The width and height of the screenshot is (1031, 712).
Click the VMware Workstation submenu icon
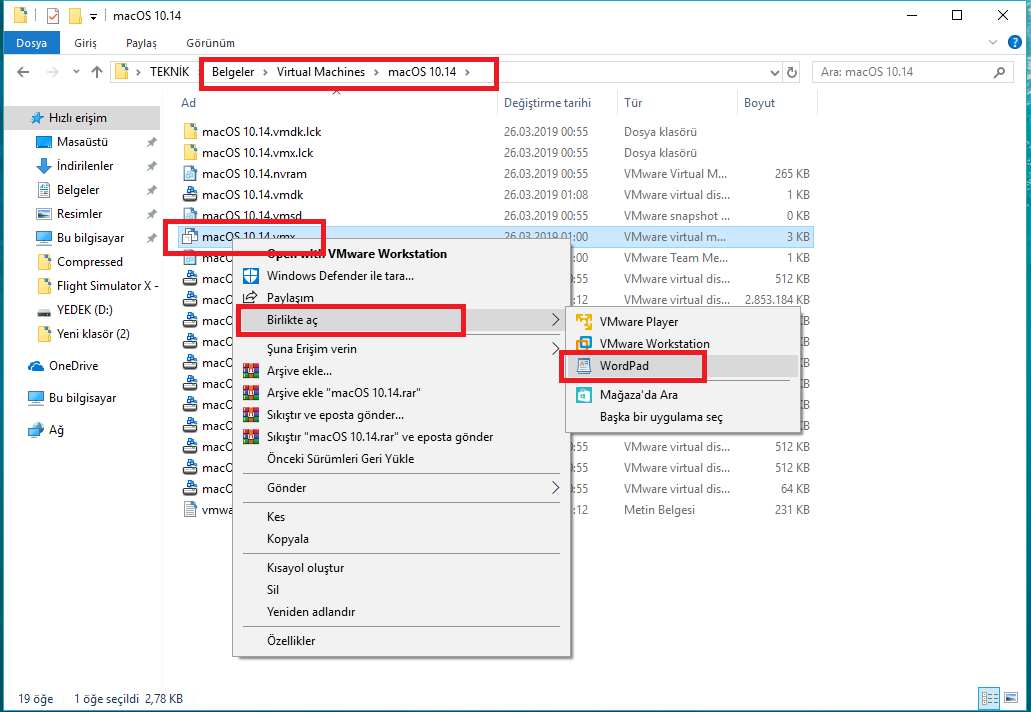[x=584, y=344]
